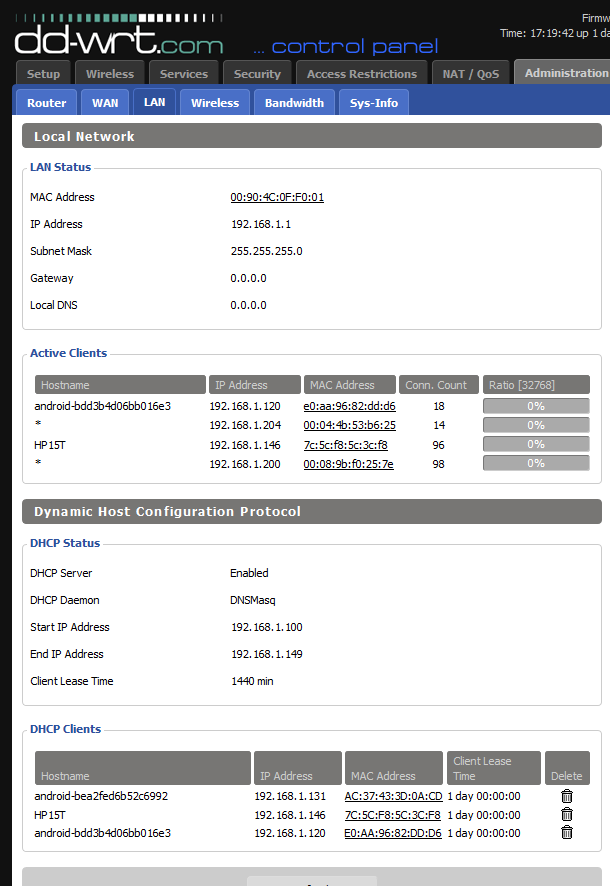Click active client IP 192.168.1.204
Viewport: 610px width, 886px height.
pyautogui.click(x=245, y=425)
